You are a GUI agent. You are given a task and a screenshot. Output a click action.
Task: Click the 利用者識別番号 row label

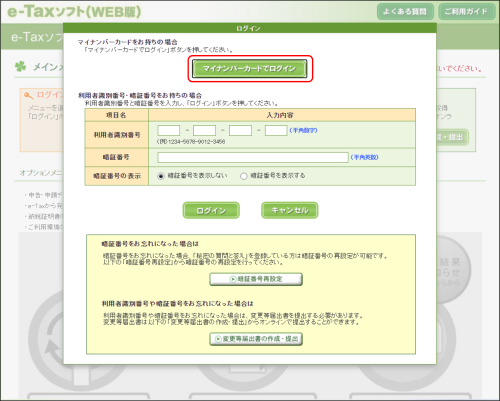tap(116, 135)
